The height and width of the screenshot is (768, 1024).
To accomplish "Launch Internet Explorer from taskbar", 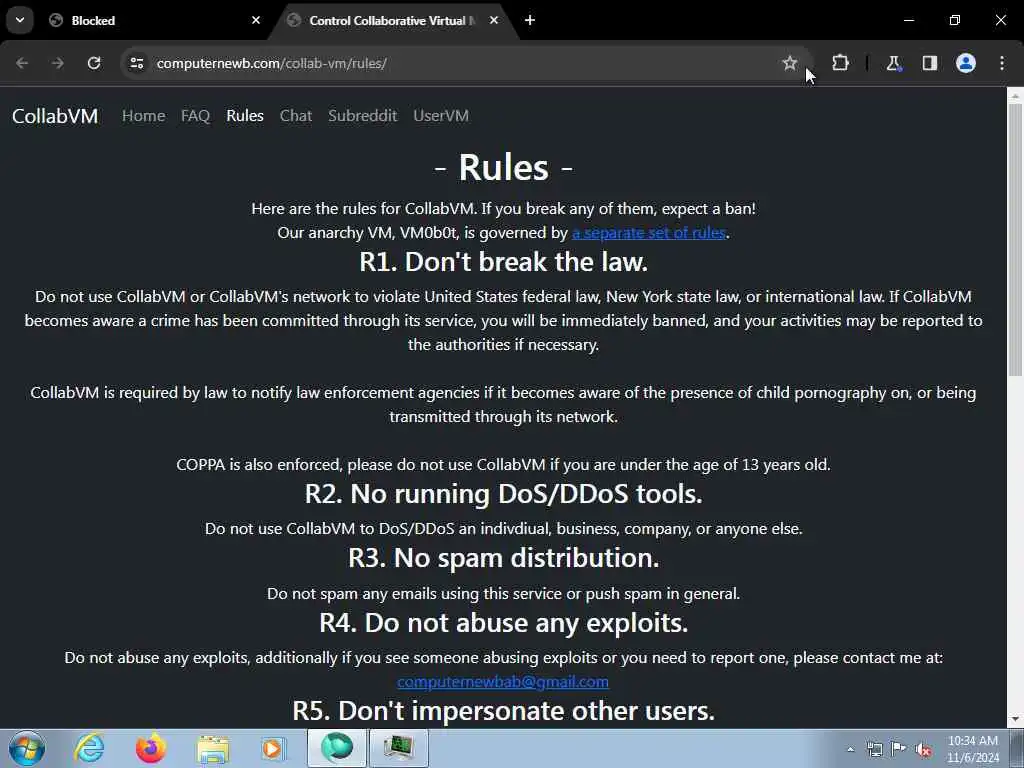I will 89,748.
